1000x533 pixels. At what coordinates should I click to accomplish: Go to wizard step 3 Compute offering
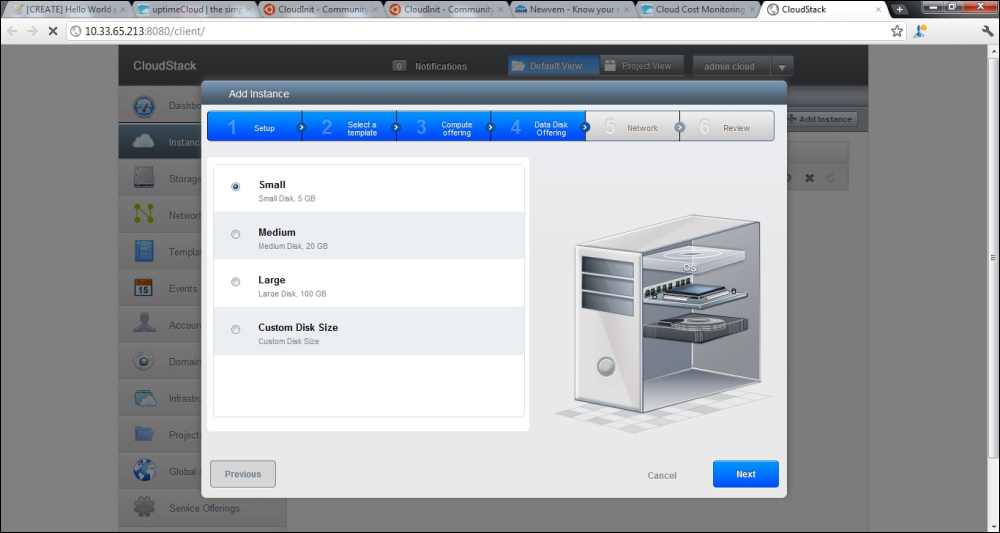point(444,127)
